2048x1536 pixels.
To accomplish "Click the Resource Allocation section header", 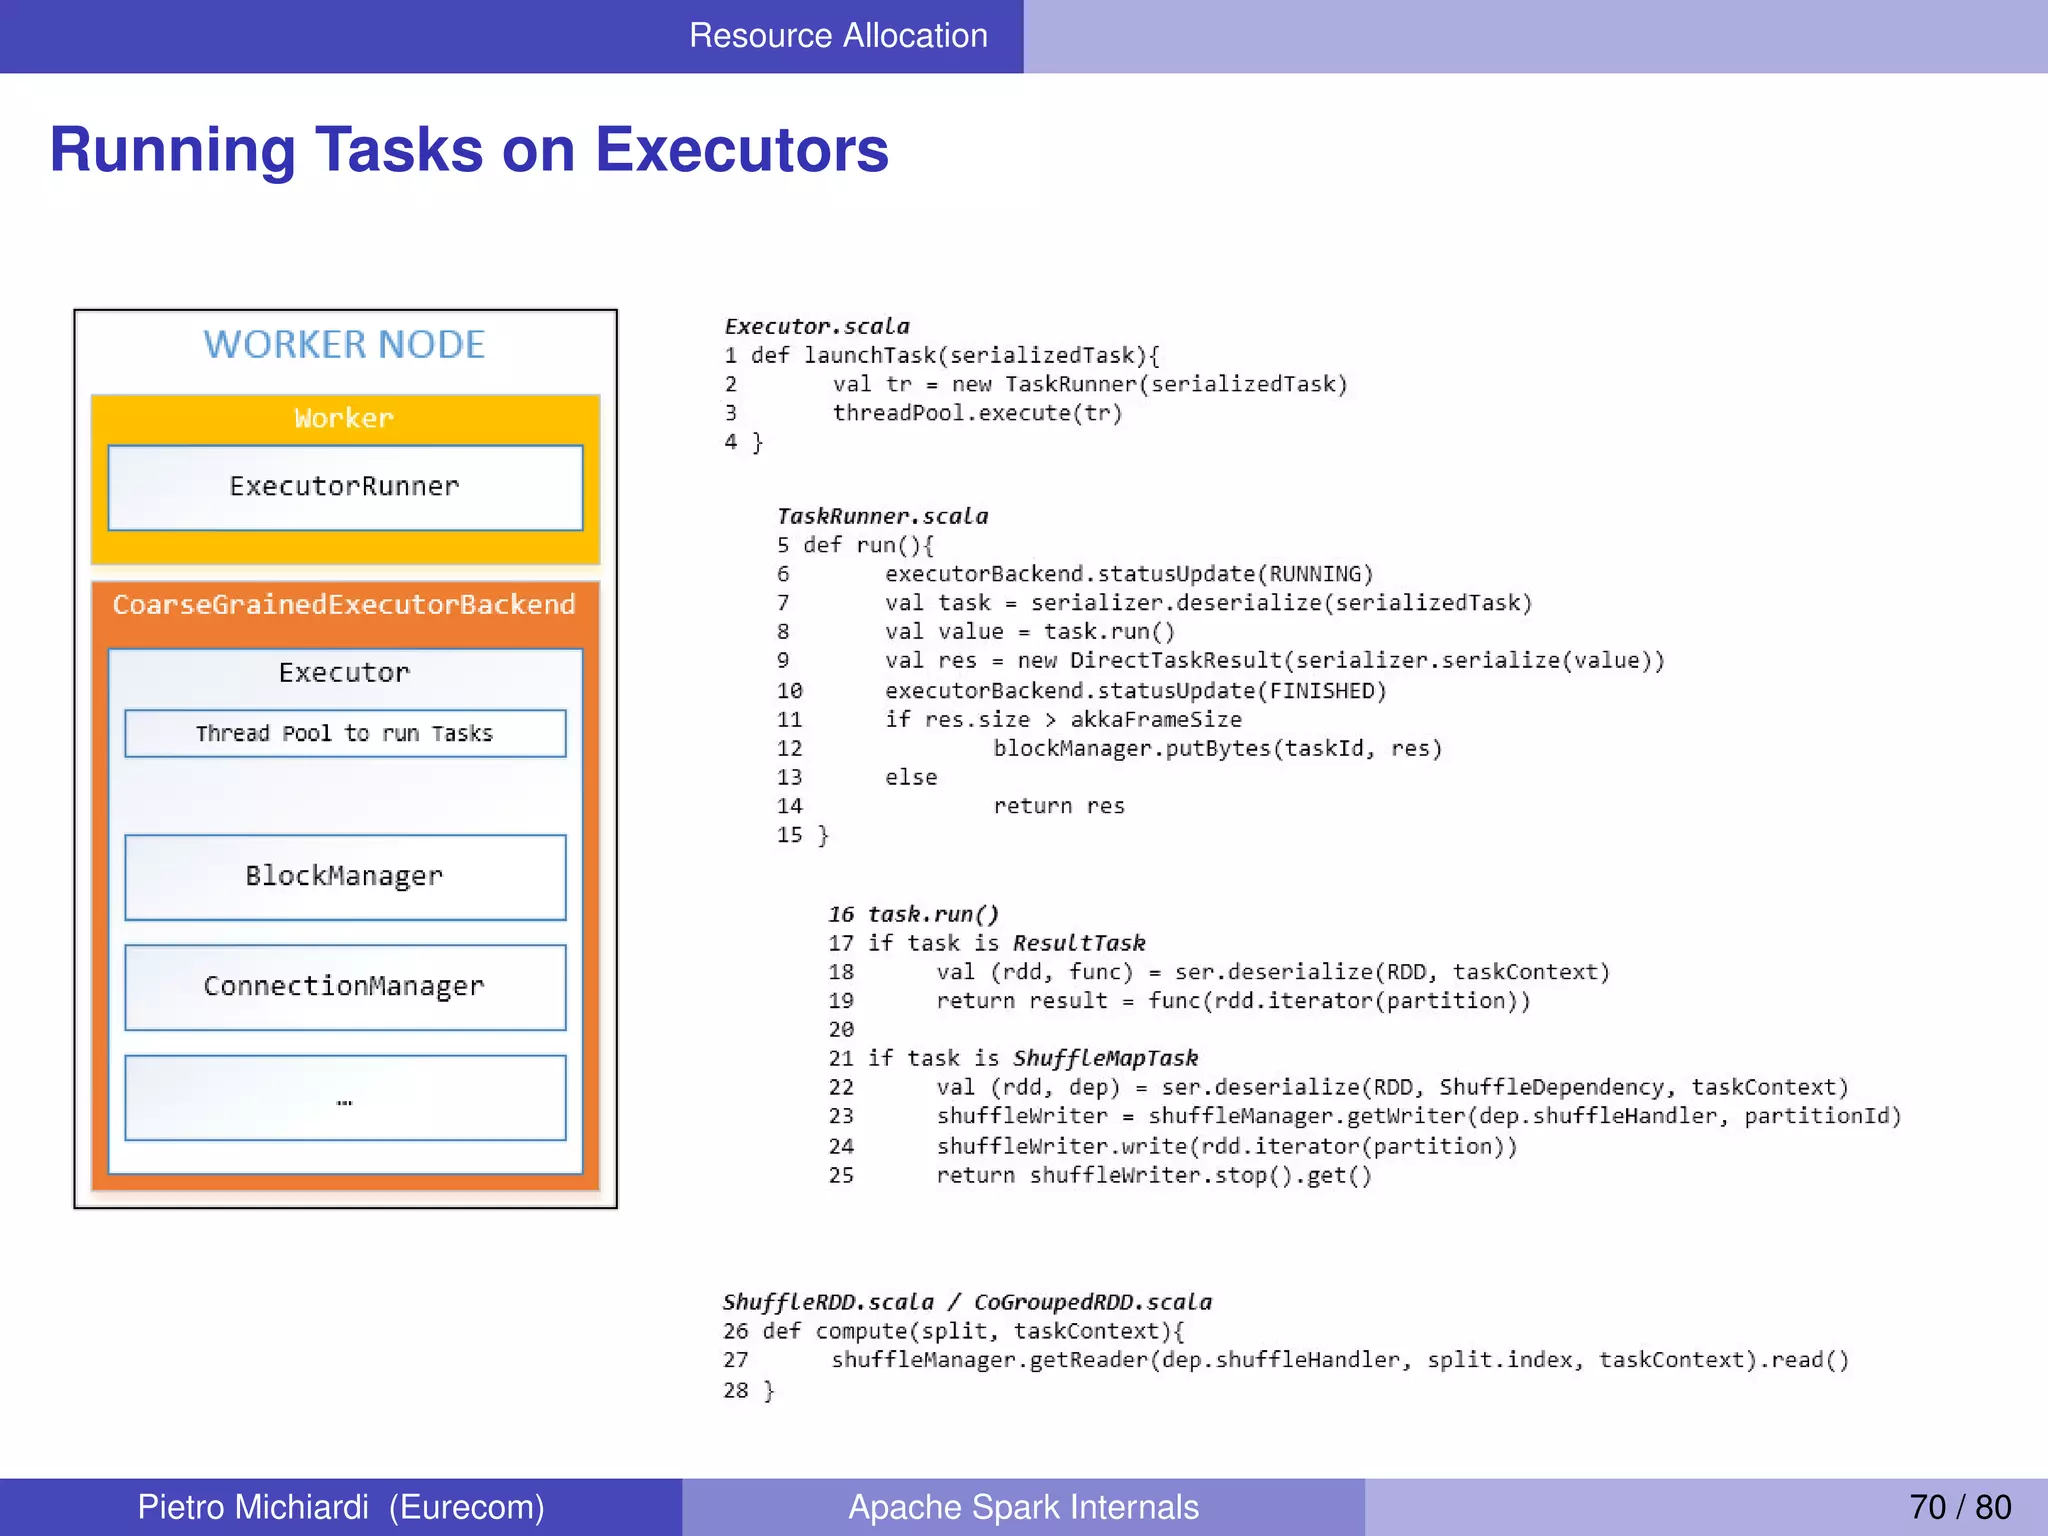I will (x=837, y=36).
